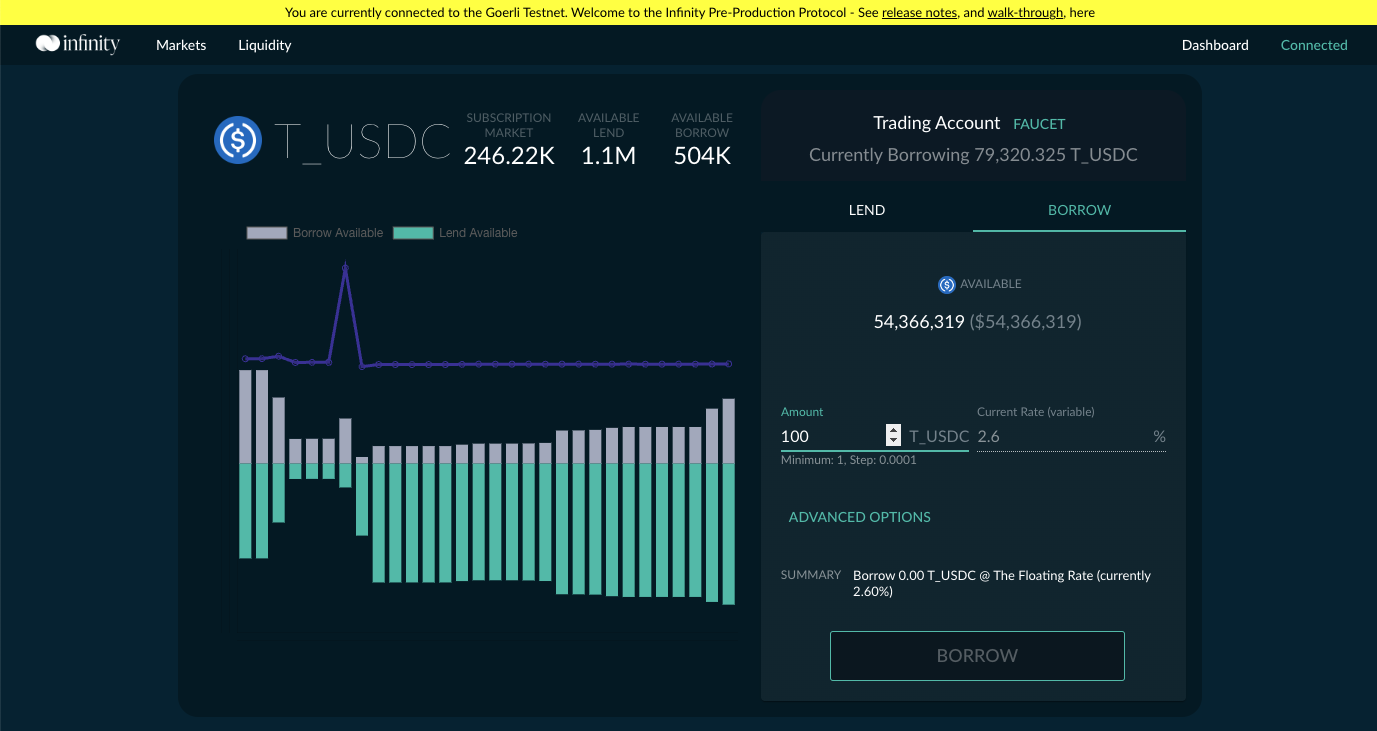Click the last grey borrow bar on chart
Image resolution: width=1377 pixels, height=731 pixels.
(729, 431)
